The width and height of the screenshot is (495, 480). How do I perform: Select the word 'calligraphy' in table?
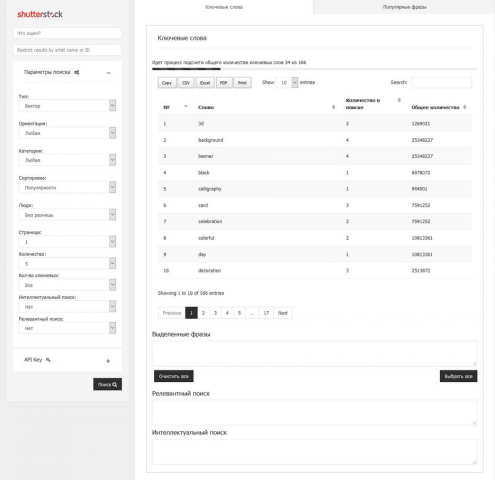[210, 189]
